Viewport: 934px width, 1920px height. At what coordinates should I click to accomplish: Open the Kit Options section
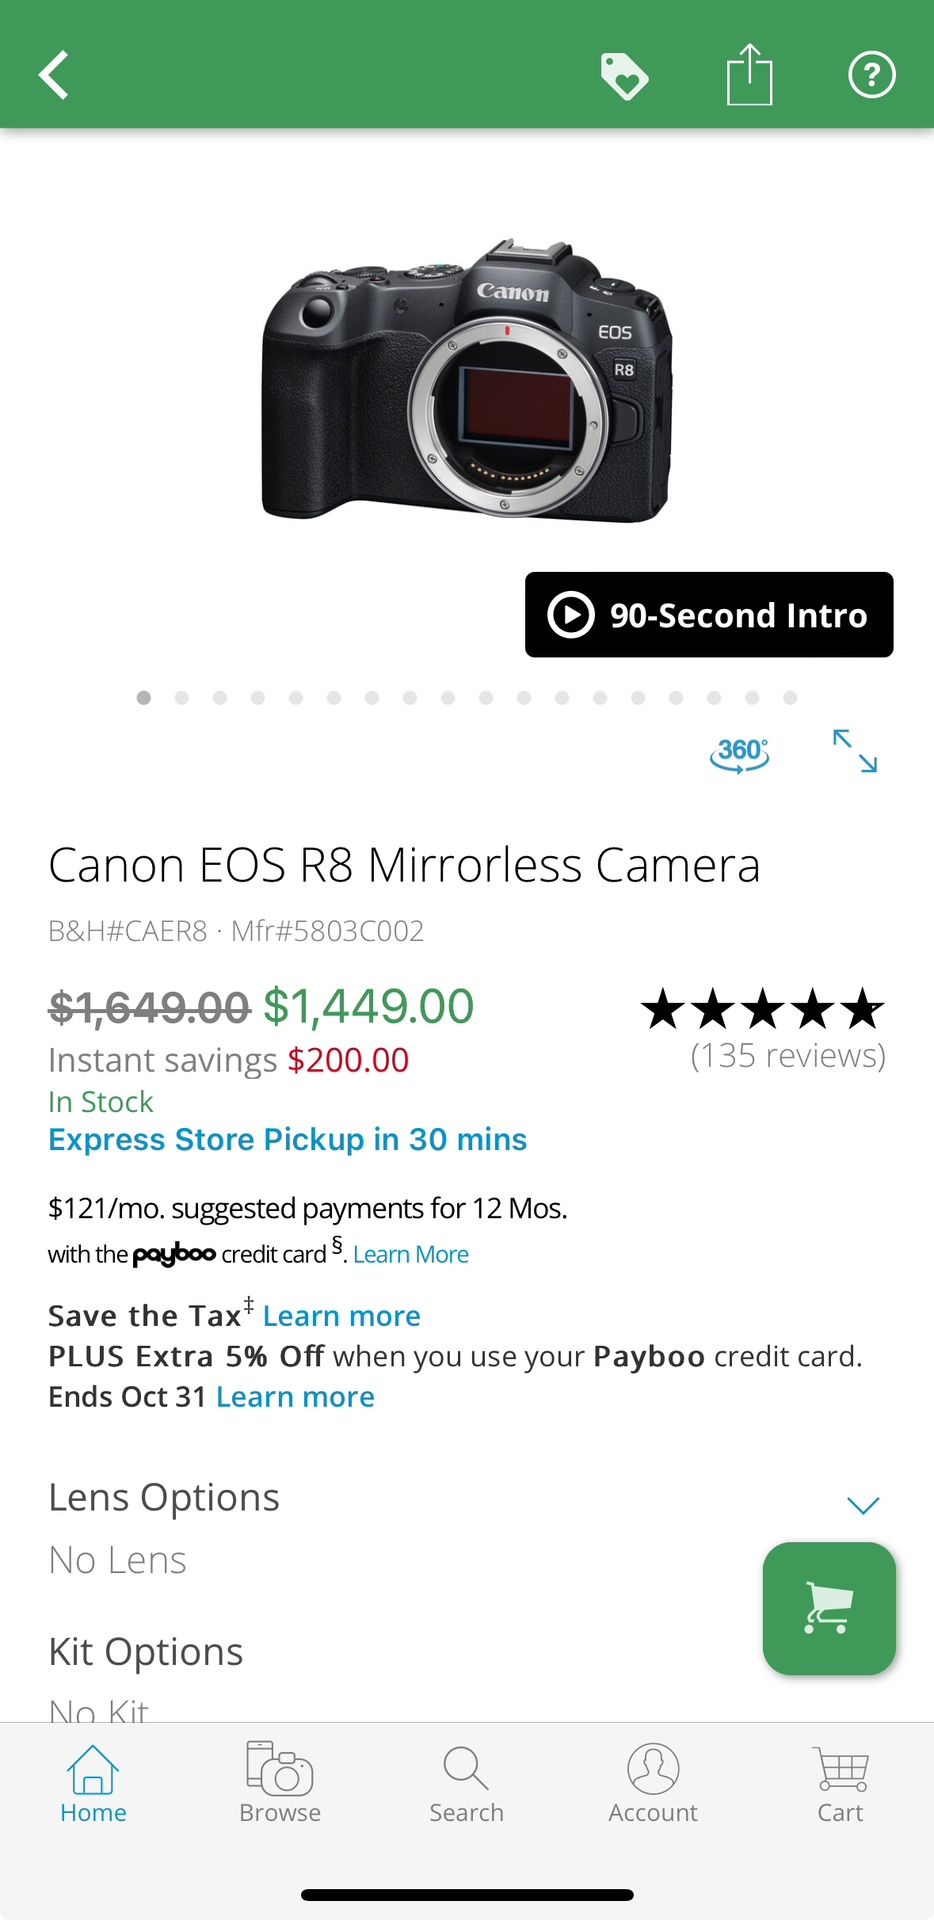pyautogui.click(x=146, y=1652)
